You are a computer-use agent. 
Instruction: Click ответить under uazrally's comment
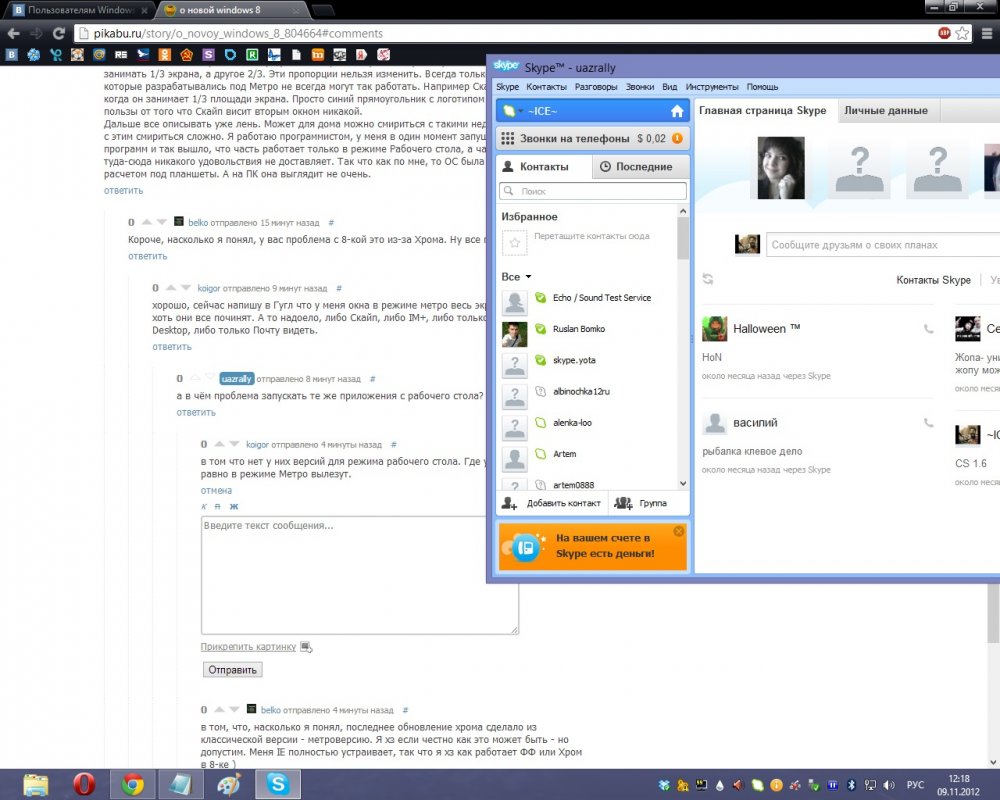point(196,413)
